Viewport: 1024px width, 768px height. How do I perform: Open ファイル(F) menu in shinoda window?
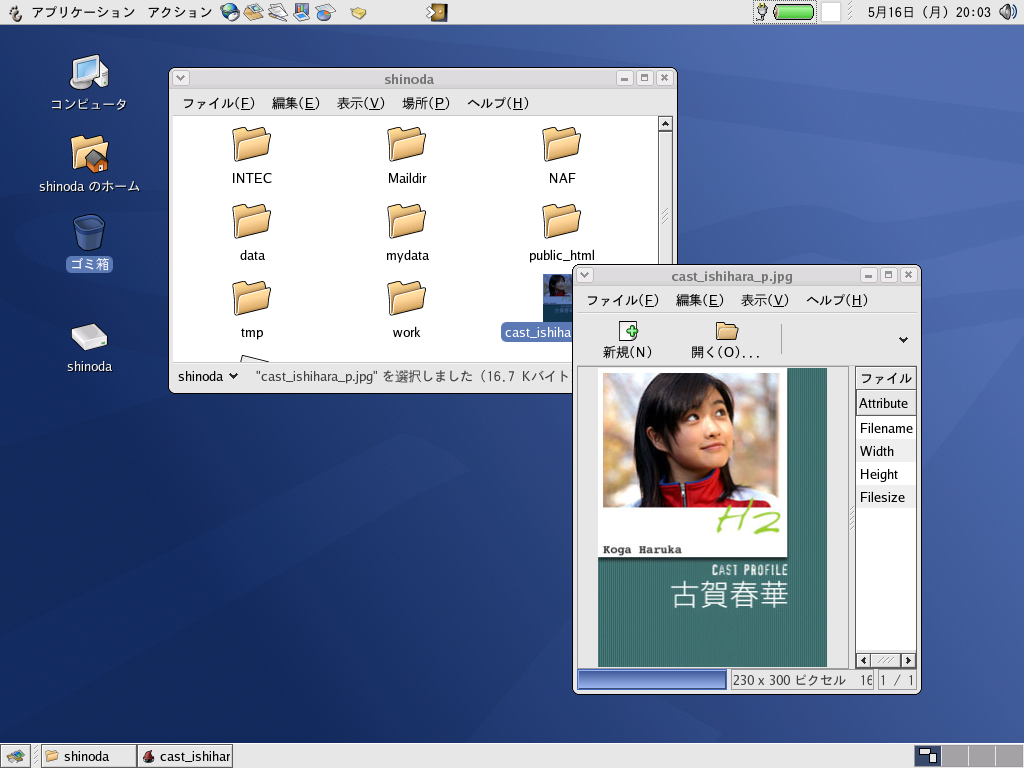click(x=218, y=103)
